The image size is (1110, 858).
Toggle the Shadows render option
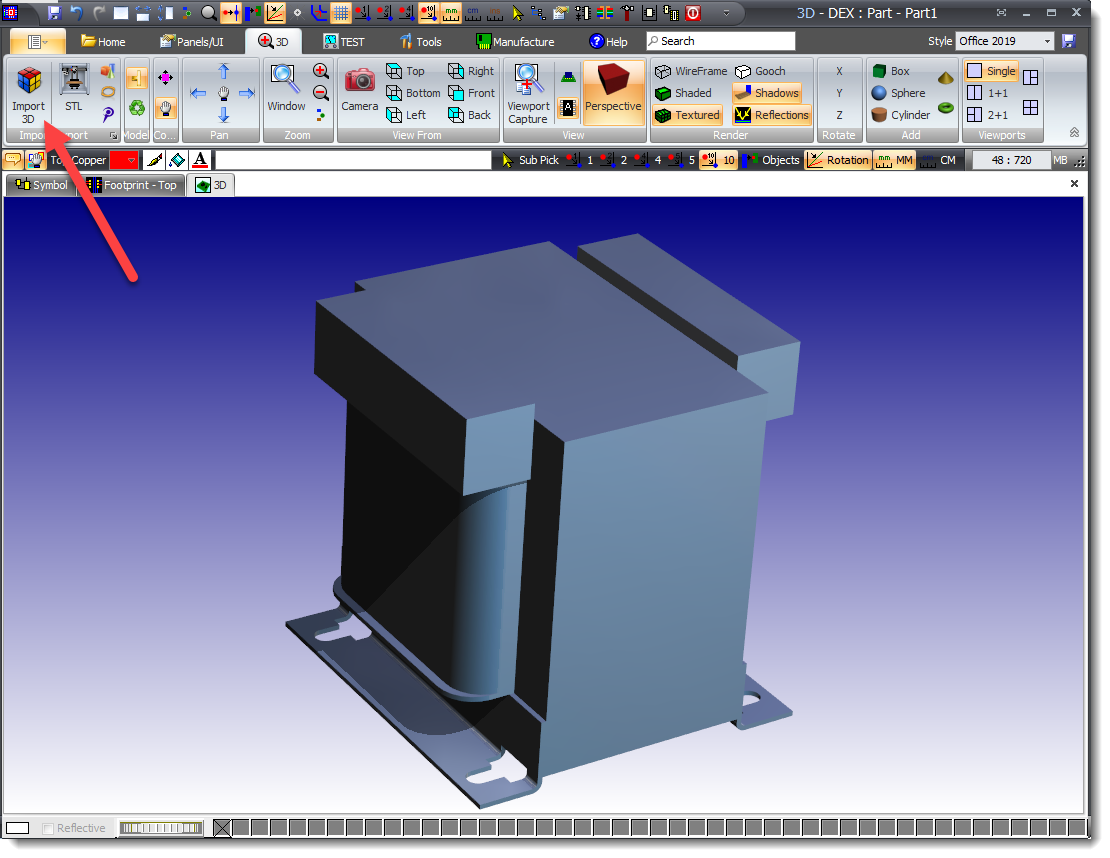766,93
